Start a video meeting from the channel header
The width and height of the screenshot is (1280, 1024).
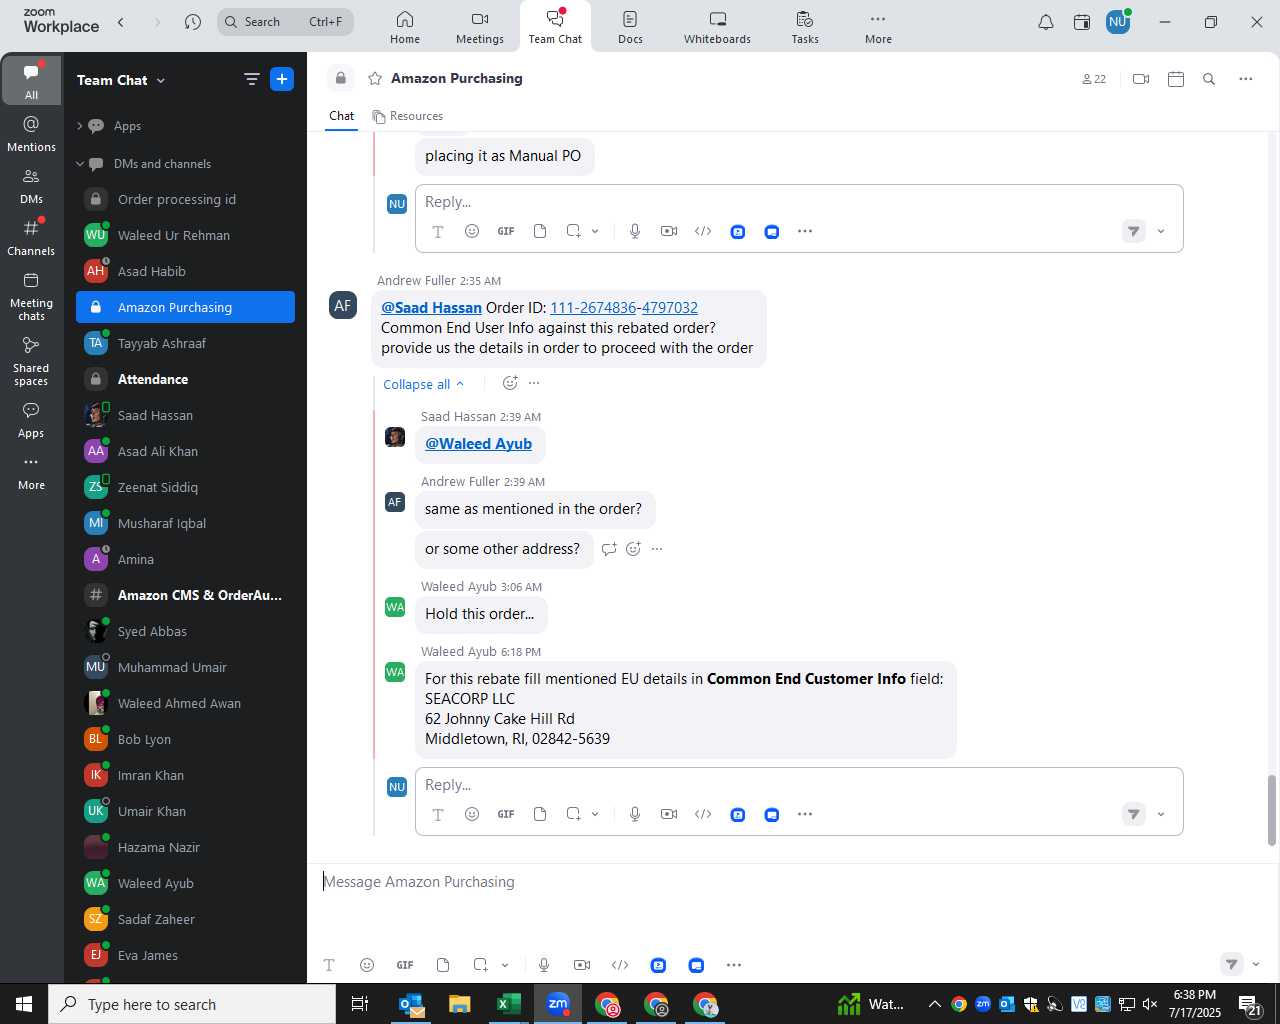(1141, 79)
